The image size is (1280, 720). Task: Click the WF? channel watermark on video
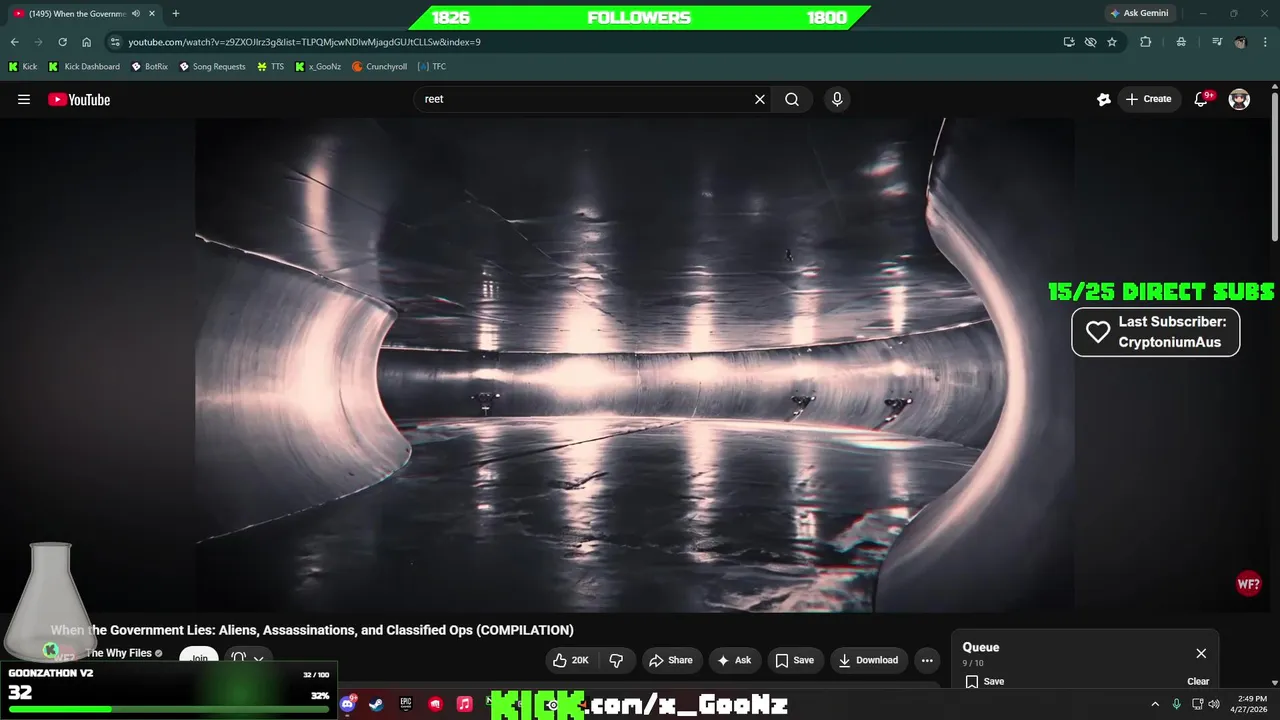coord(1248,584)
